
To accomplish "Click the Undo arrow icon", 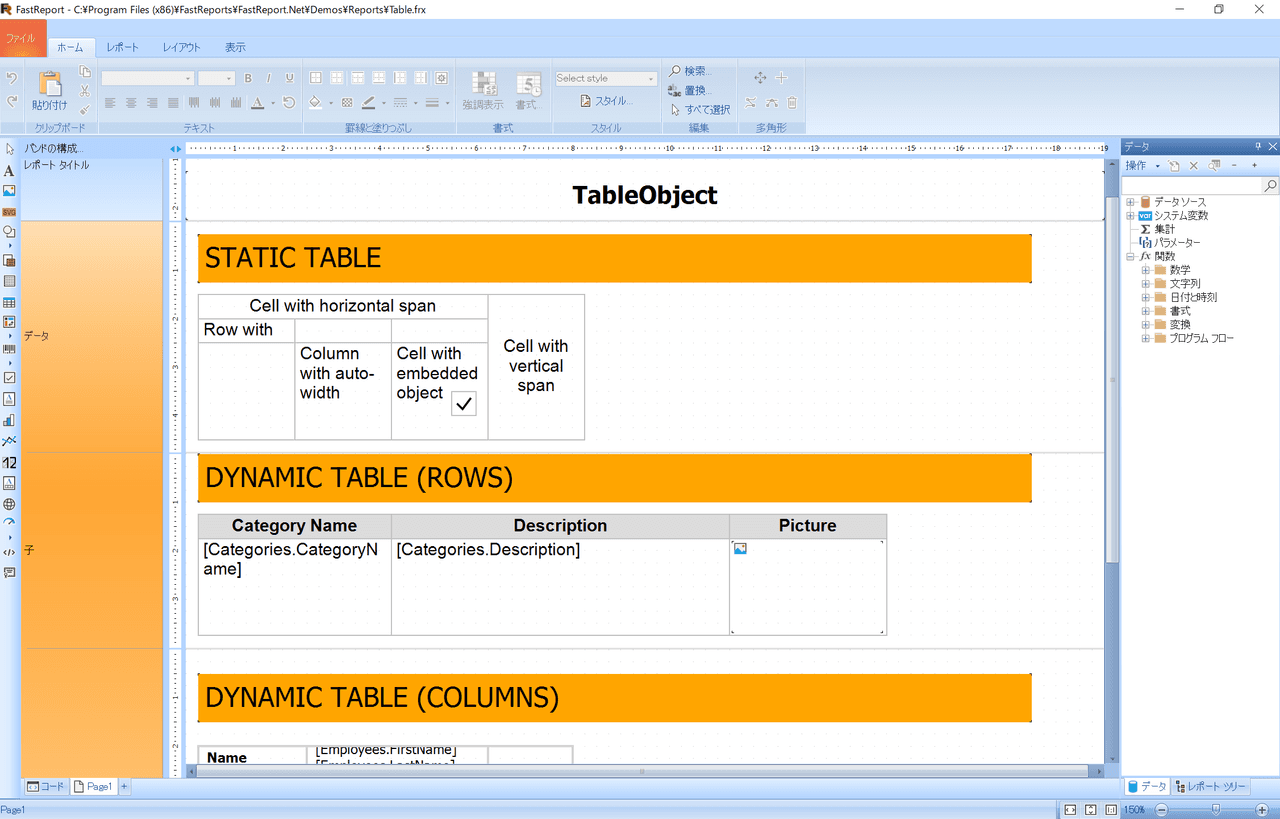I will tap(12, 78).
